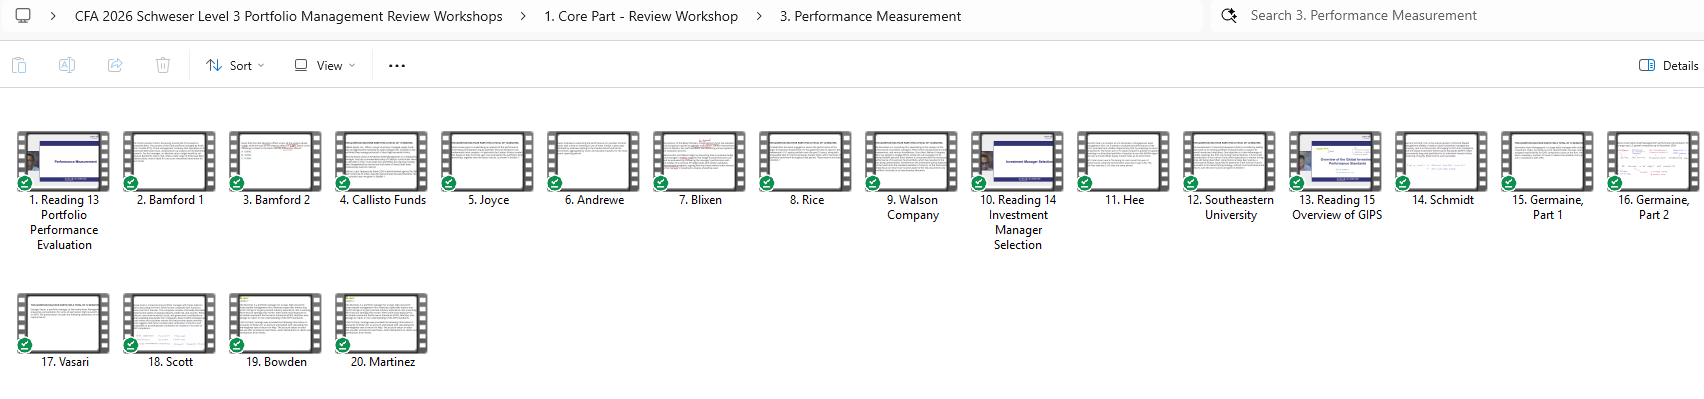Go to CFA 2026 Schweser Level 3 breadcrumb
This screenshot has width=1704, height=399.
click(289, 17)
